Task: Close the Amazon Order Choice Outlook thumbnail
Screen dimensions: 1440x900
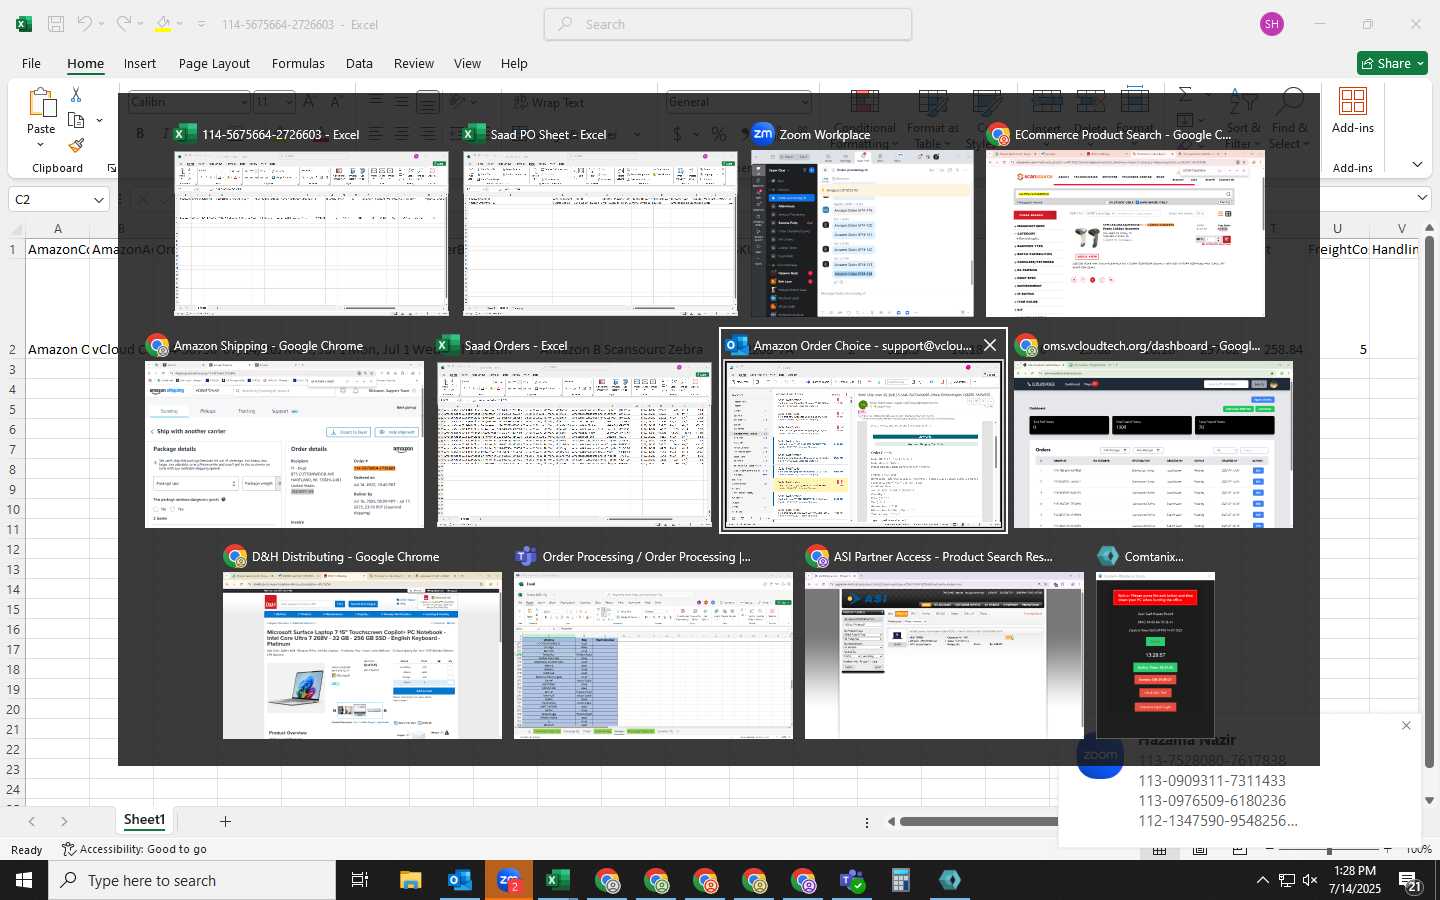Action: click(990, 345)
